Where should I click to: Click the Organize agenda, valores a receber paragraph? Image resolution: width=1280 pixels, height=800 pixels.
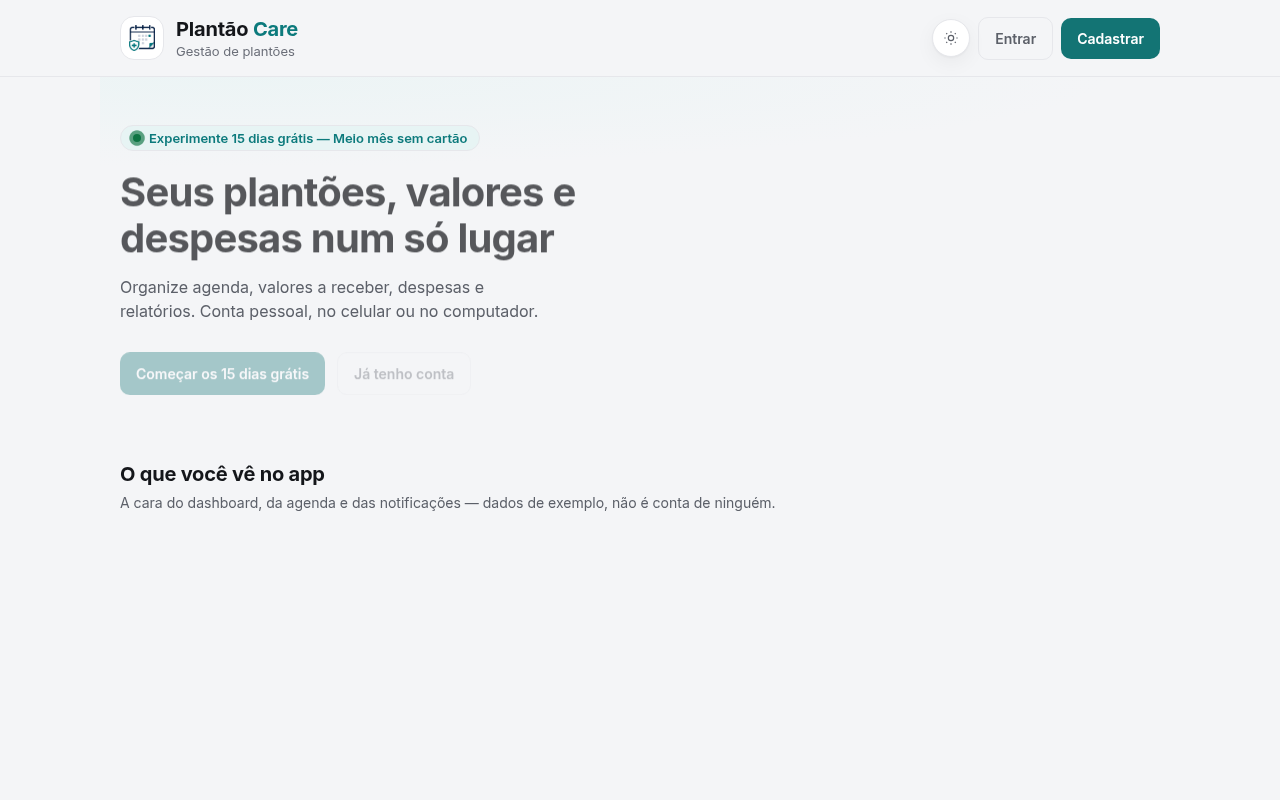329,299
